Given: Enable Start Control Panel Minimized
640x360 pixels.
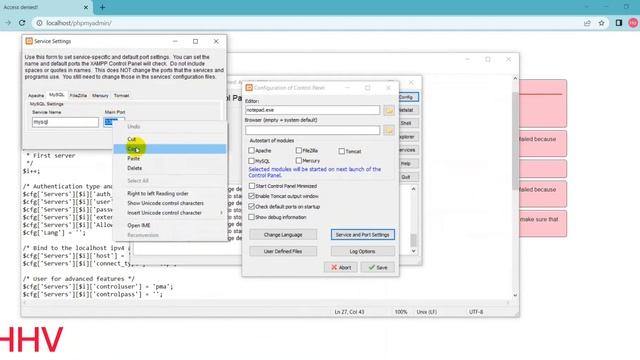Looking at the screenshot, I should [252, 186].
